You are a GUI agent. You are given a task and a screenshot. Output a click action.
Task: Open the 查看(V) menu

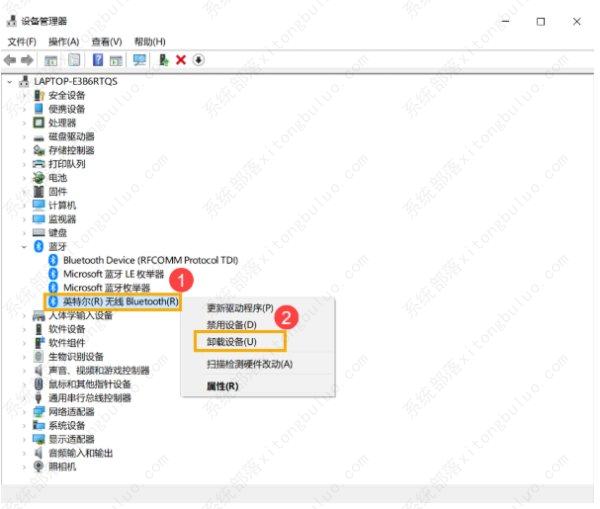pos(107,41)
